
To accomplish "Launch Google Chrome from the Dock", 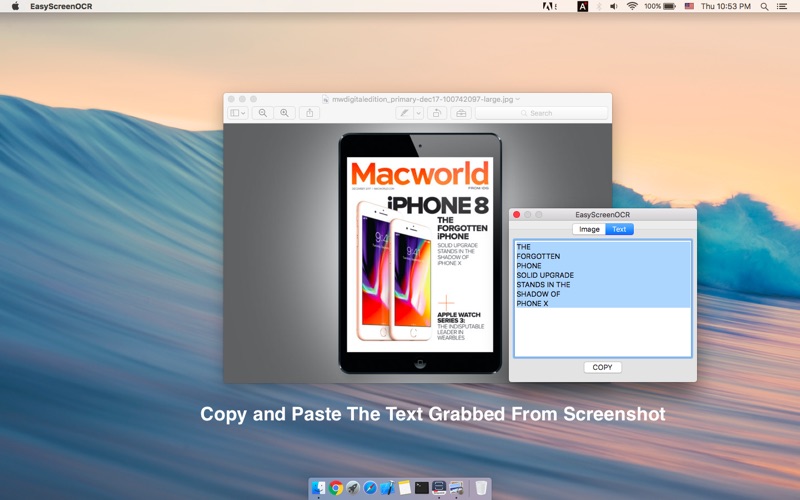I will tap(336, 488).
